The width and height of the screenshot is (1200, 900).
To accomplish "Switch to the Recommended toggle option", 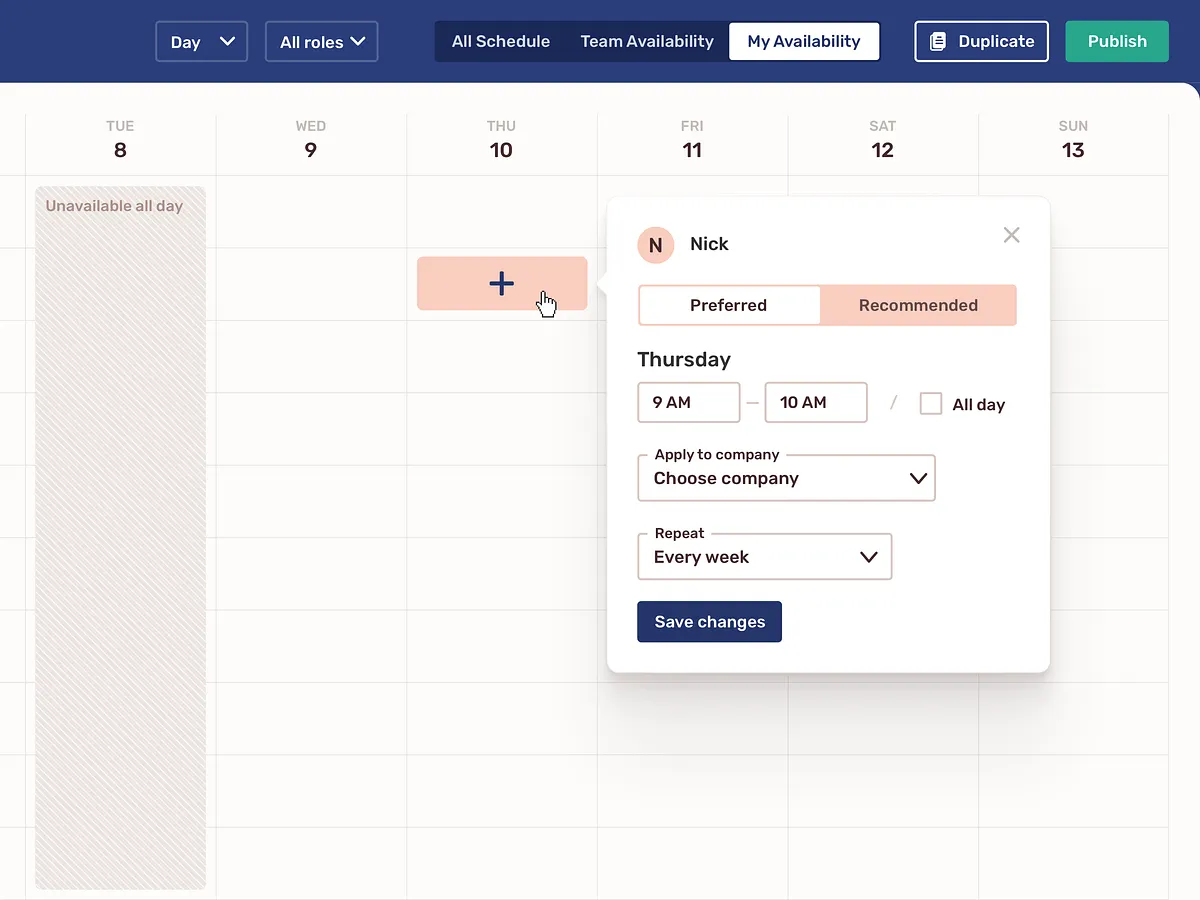I will (918, 305).
